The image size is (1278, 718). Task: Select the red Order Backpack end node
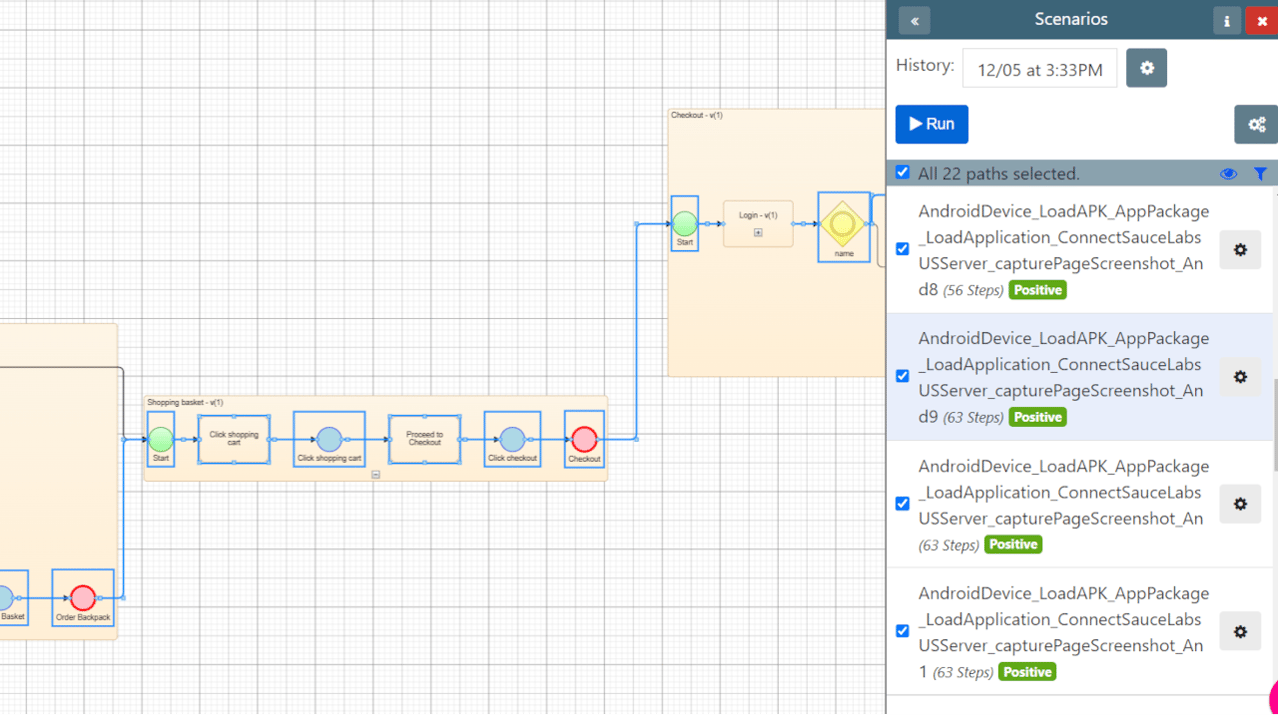(x=83, y=598)
